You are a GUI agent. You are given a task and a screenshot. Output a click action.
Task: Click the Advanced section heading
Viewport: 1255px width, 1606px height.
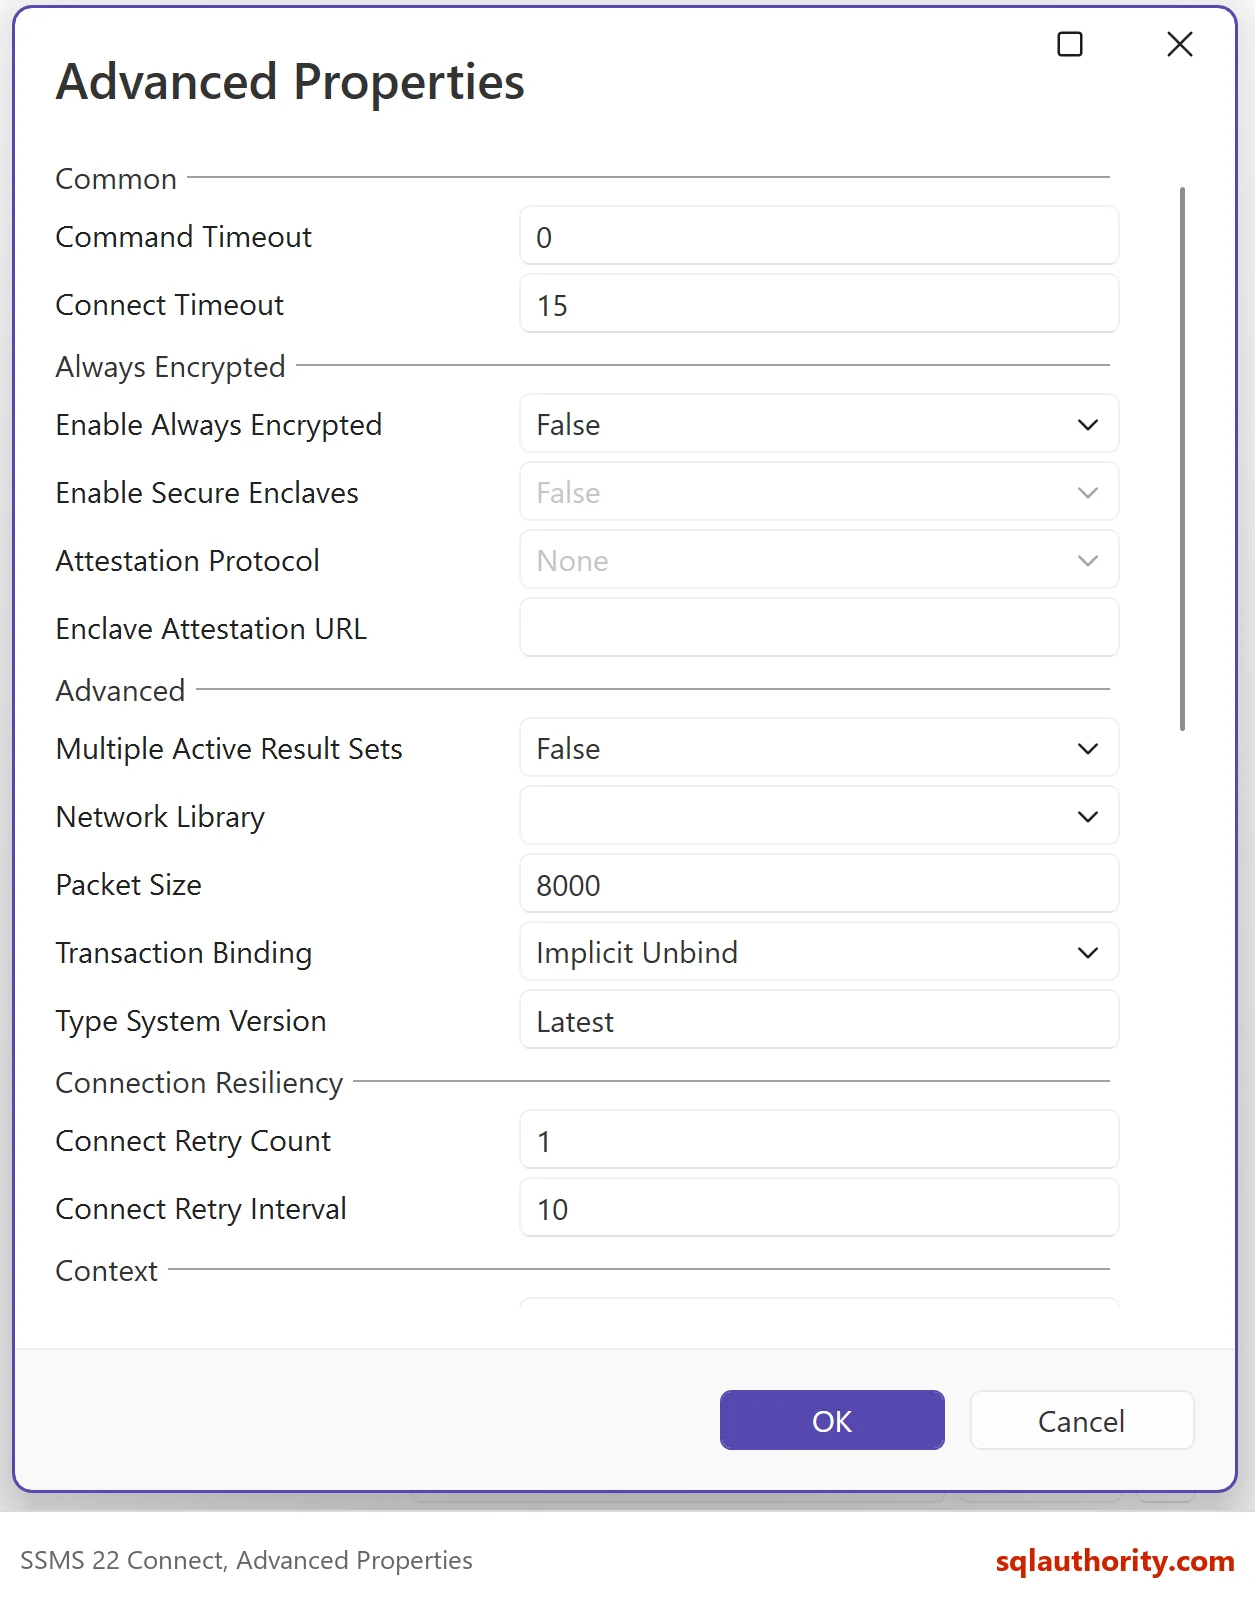(x=120, y=691)
